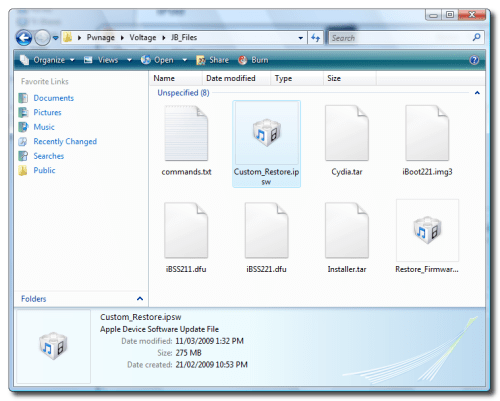Click the commands.txt file name label
The image size is (500, 401).
pyautogui.click(x=186, y=172)
